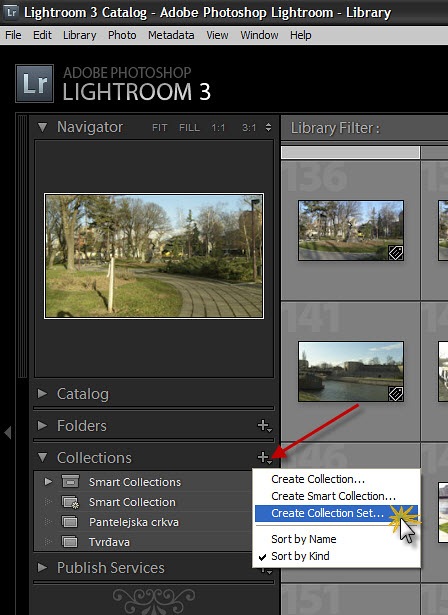Click the highlighted filter bar strip
The image size is (448, 615).
point(350,153)
